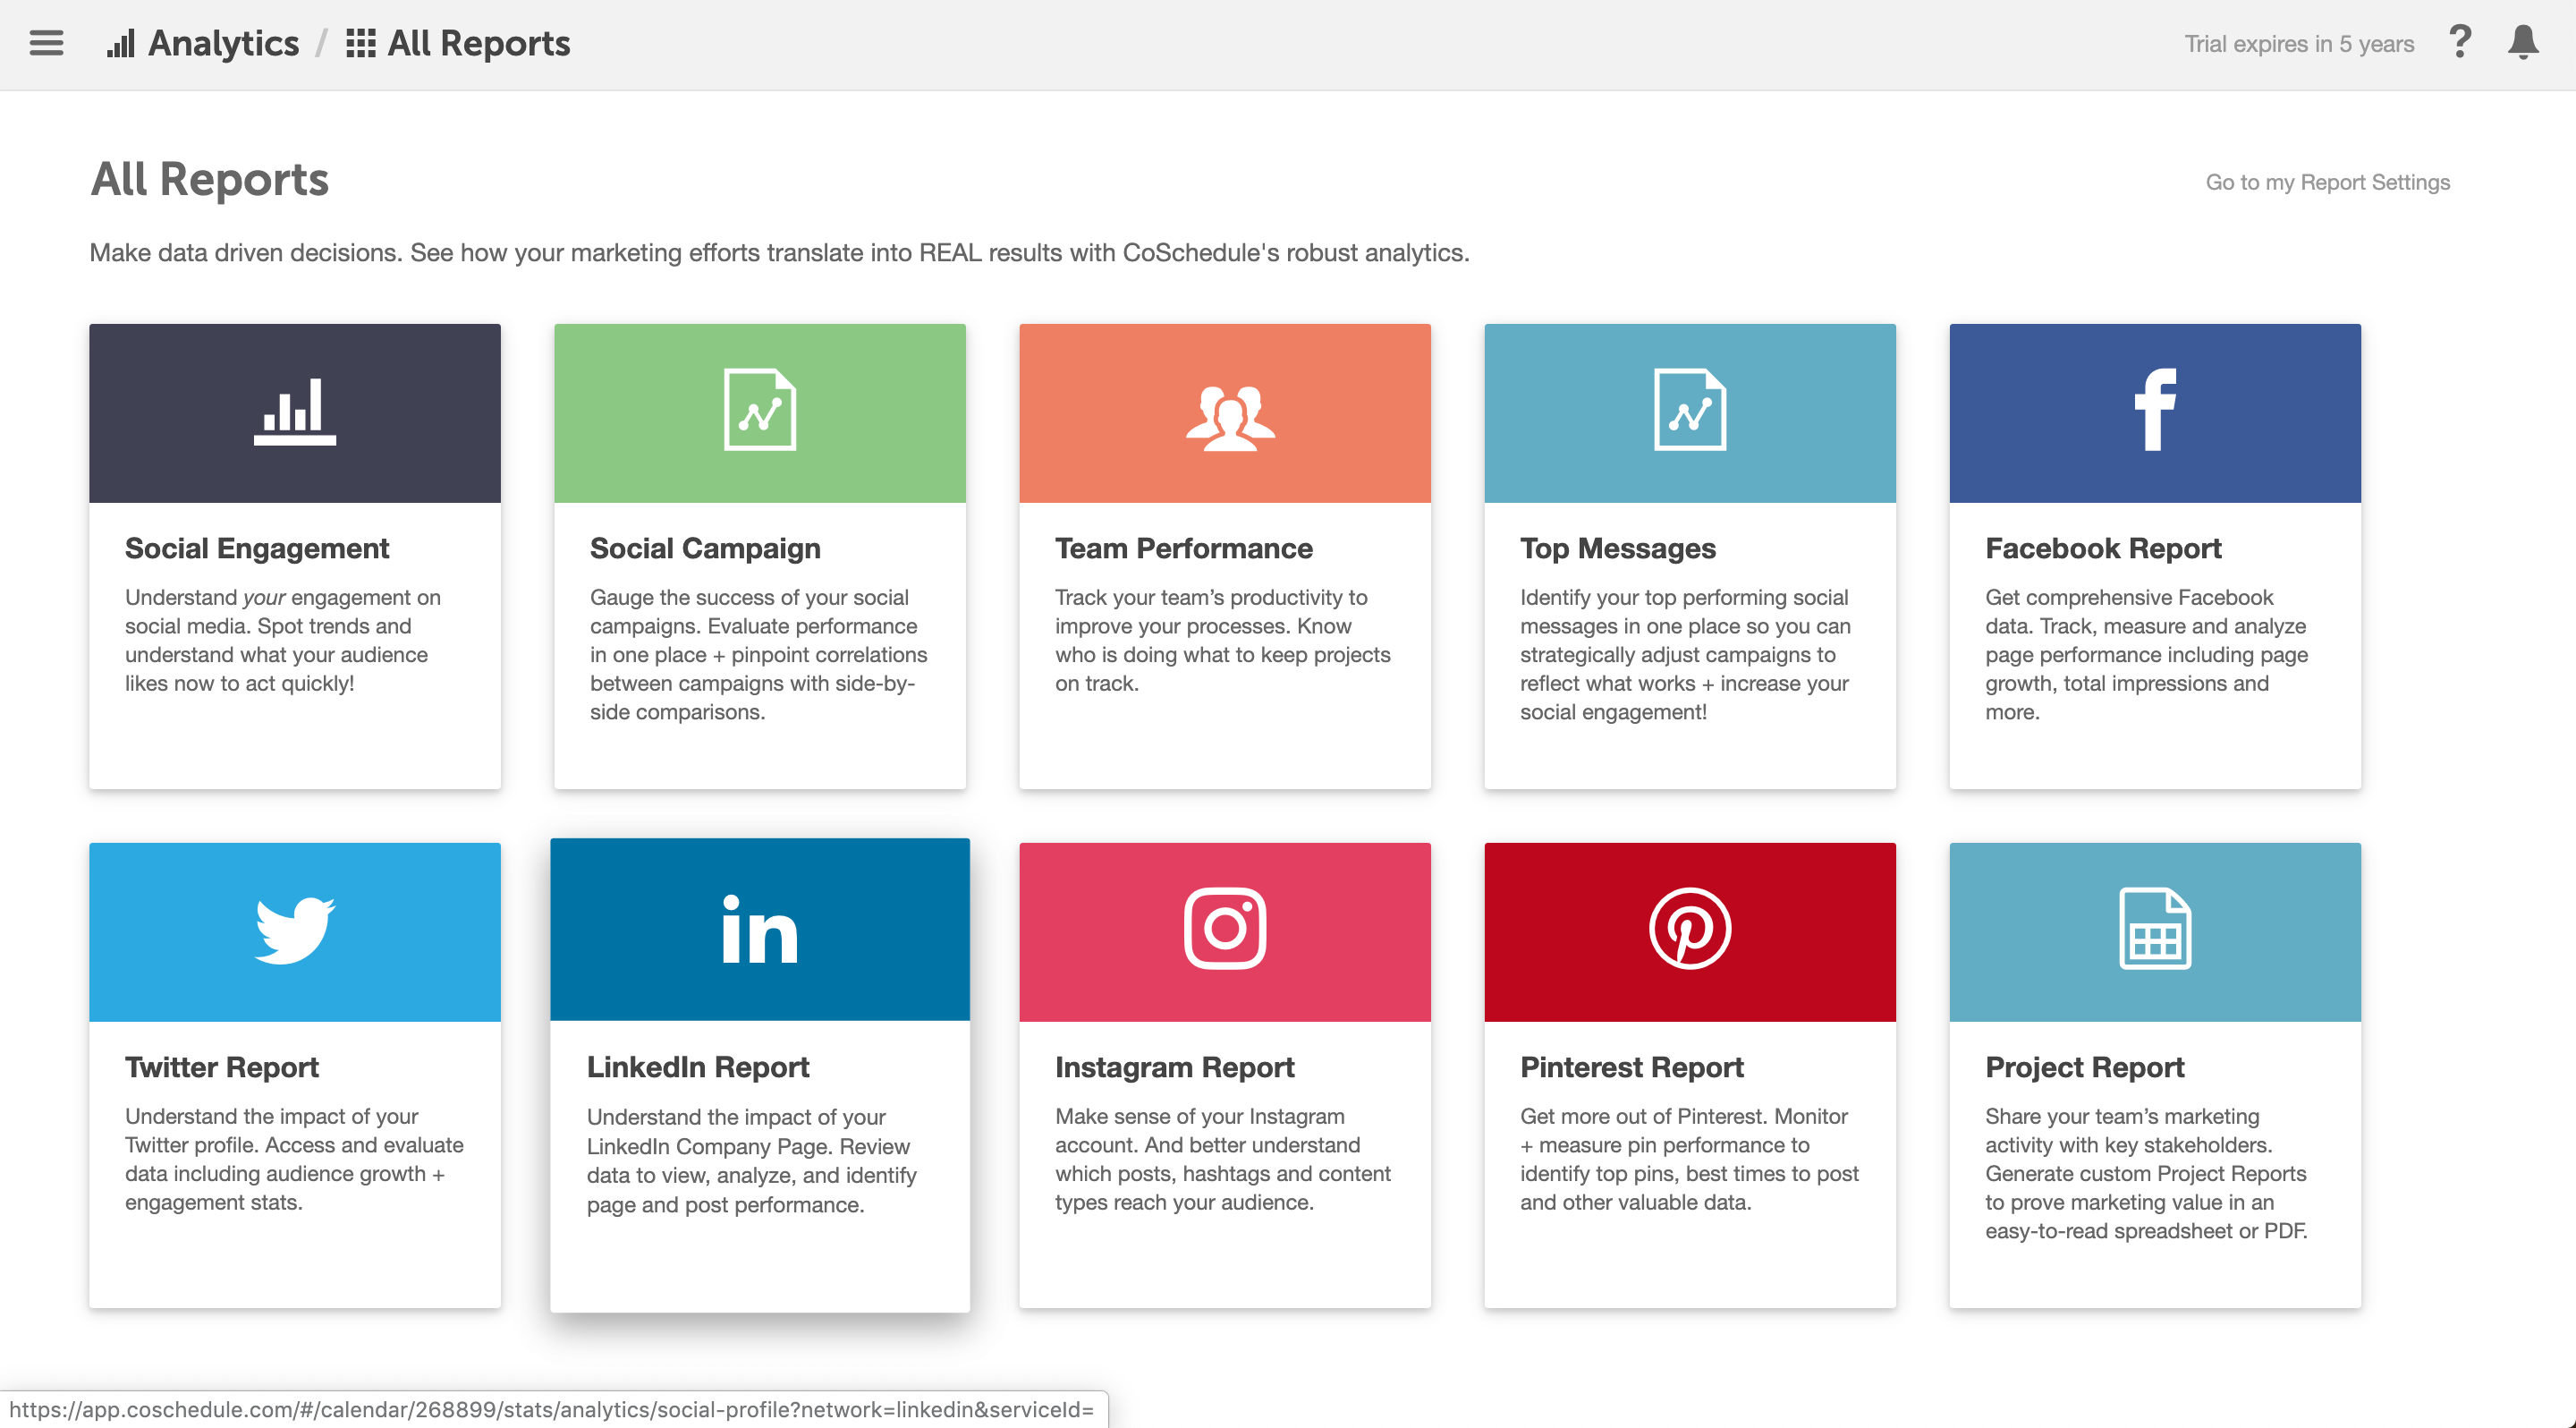This screenshot has height=1428, width=2576.
Task: Click the All Reports page heading
Action: coord(209,180)
